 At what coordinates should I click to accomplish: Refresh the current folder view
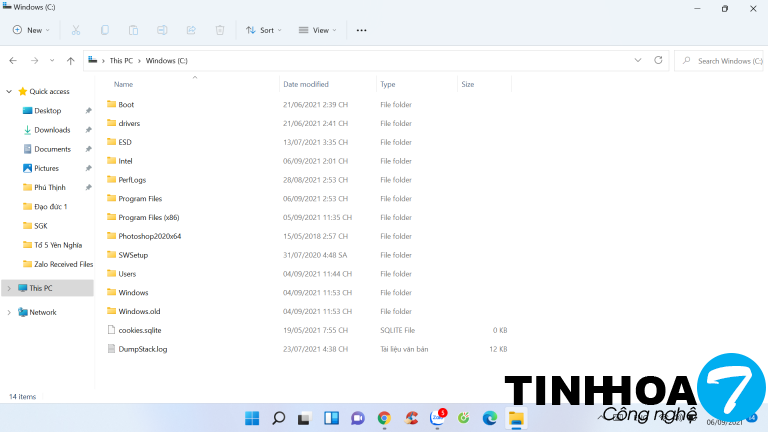(x=658, y=60)
